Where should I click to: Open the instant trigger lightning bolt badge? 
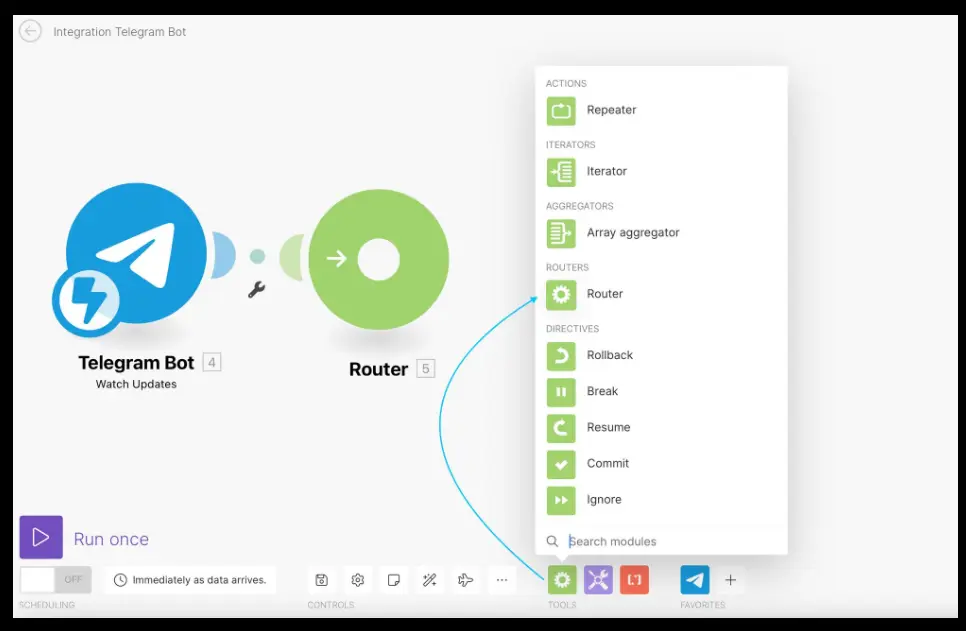pyautogui.click(x=87, y=302)
